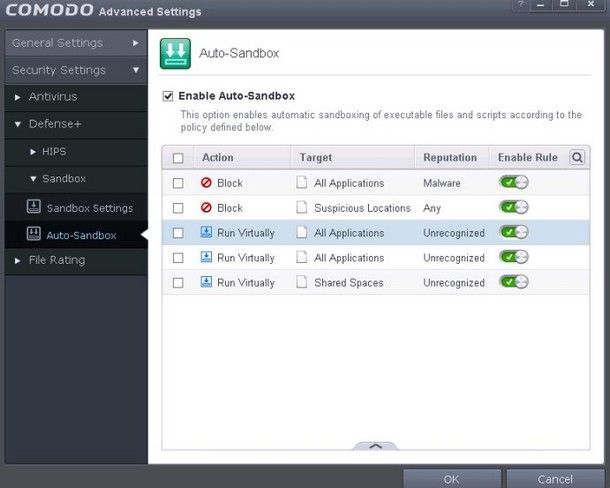
Task: Expand the HIPS tree node
Action: click(x=33, y=152)
